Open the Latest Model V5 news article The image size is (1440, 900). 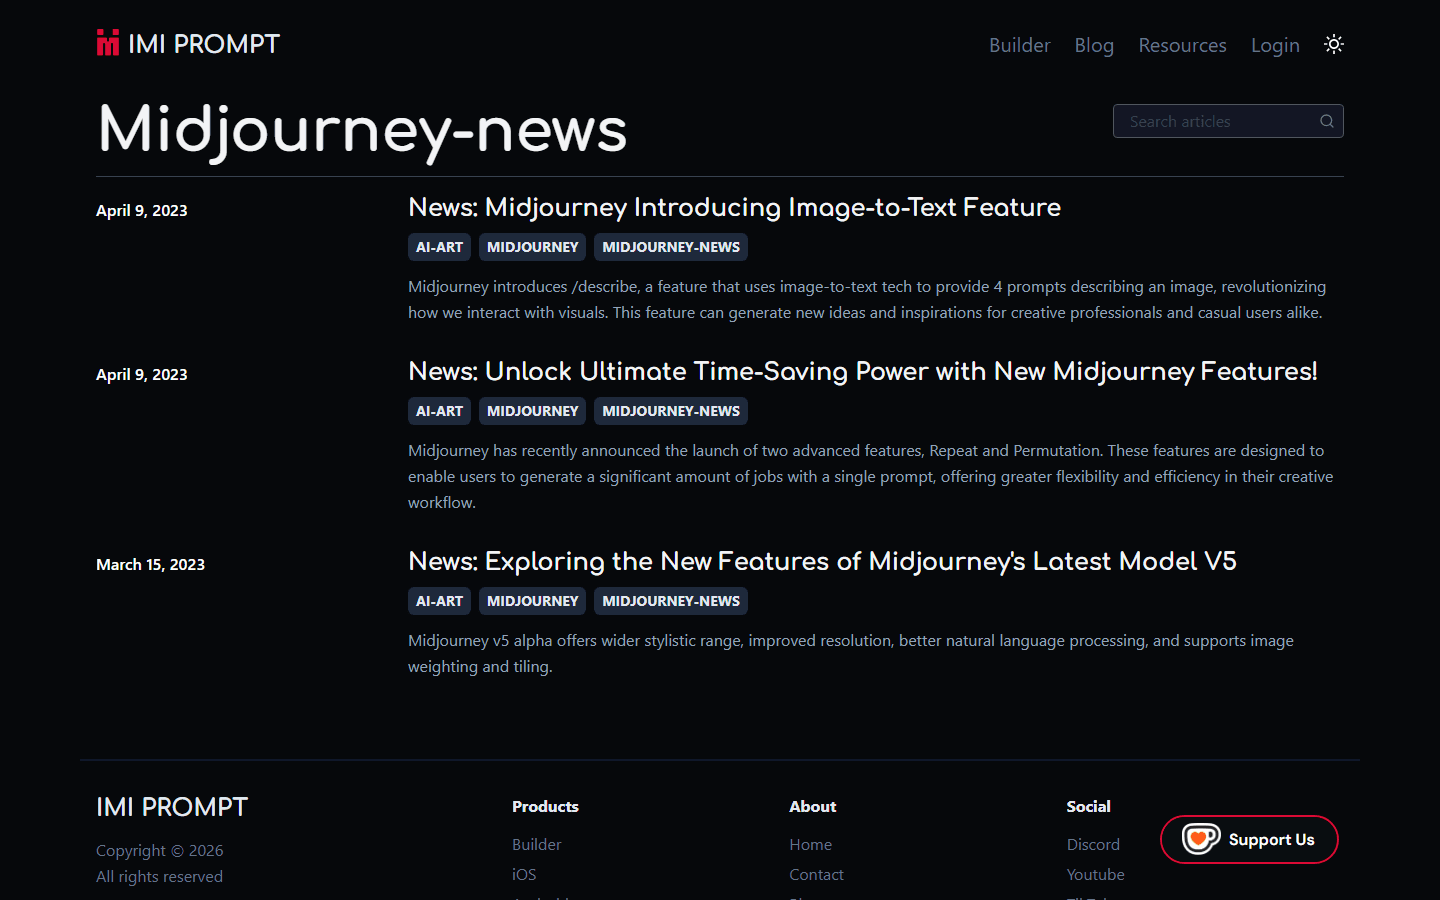click(x=822, y=561)
